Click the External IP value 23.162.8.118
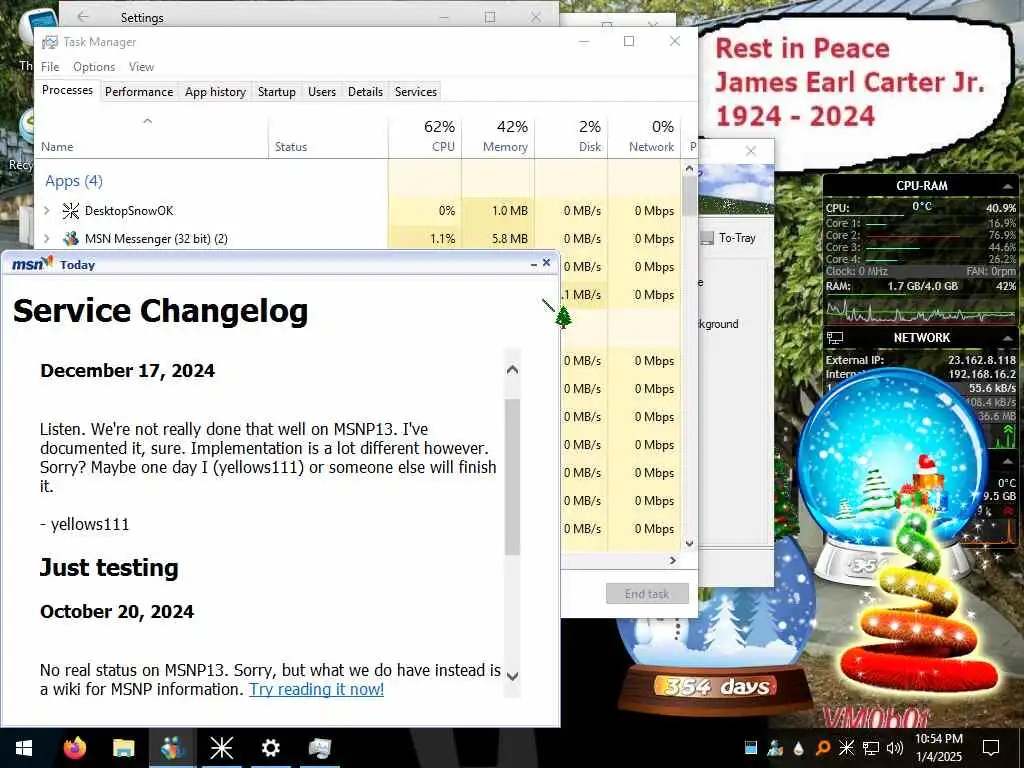 982,360
